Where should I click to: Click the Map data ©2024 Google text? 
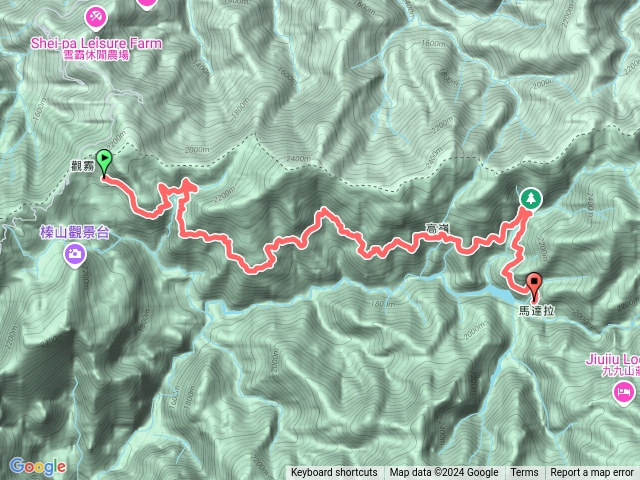[444, 473]
